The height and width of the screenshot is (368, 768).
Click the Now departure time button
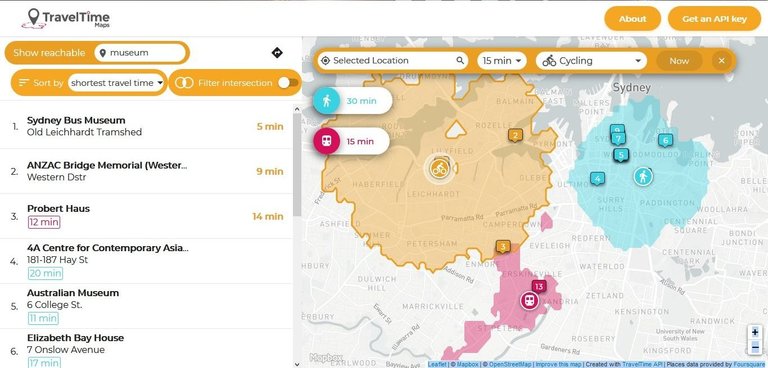679,61
